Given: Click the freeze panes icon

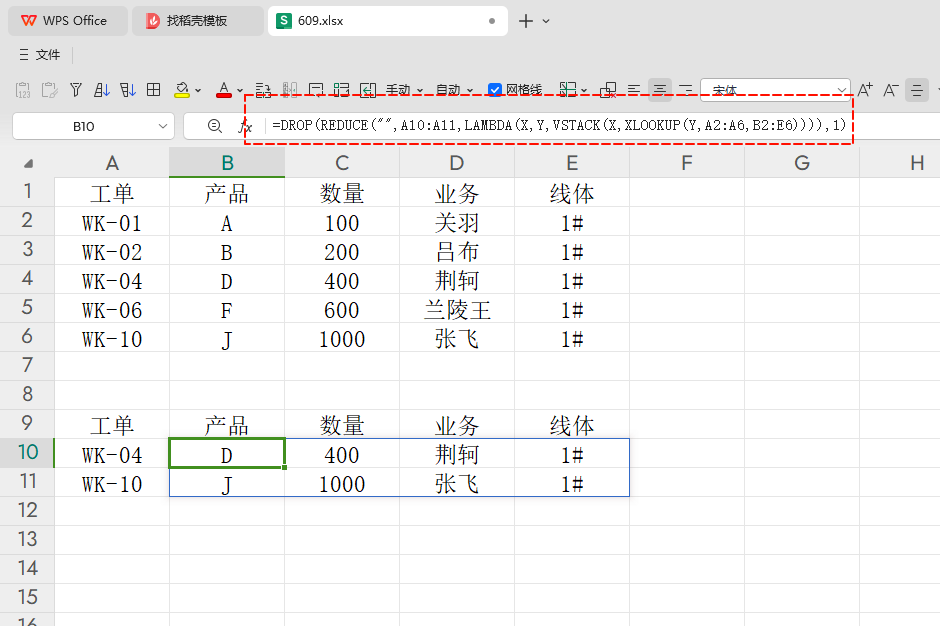Looking at the screenshot, I should click(x=567, y=90).
